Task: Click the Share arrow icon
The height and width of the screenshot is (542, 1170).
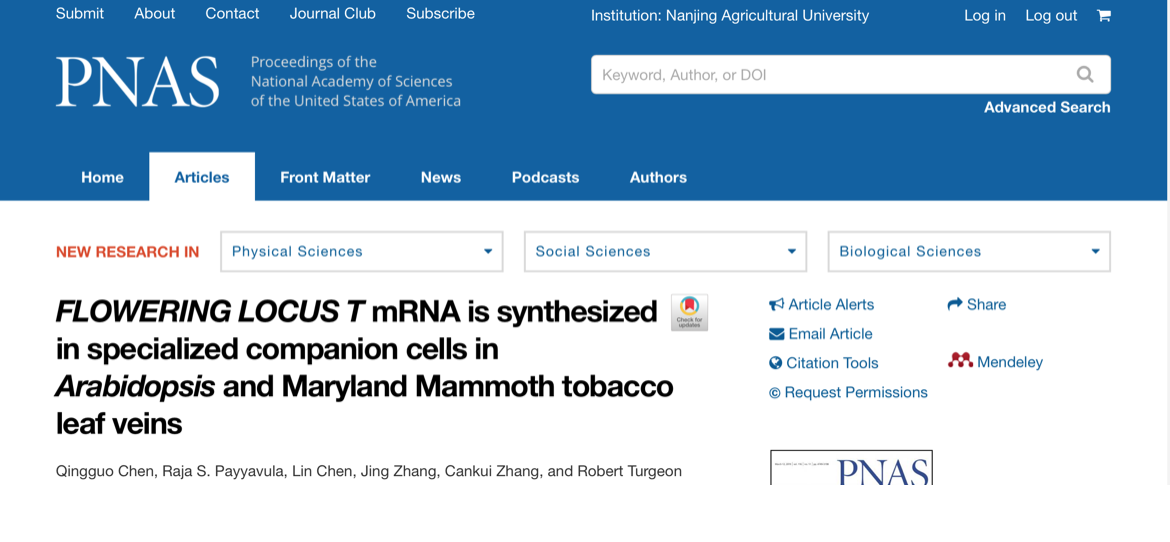Action: coord(954,304)
